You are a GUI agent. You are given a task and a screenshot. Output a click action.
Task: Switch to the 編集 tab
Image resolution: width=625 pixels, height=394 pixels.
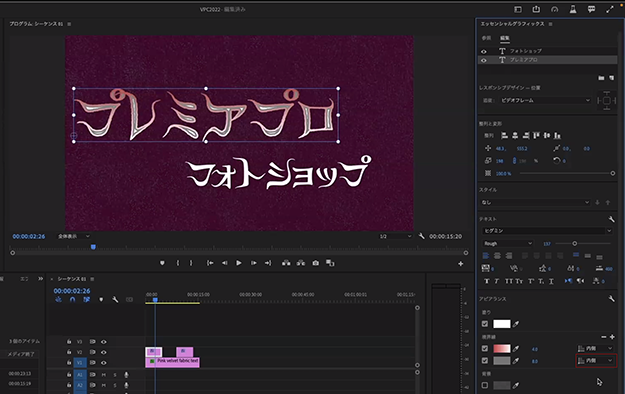coord(505,38)
